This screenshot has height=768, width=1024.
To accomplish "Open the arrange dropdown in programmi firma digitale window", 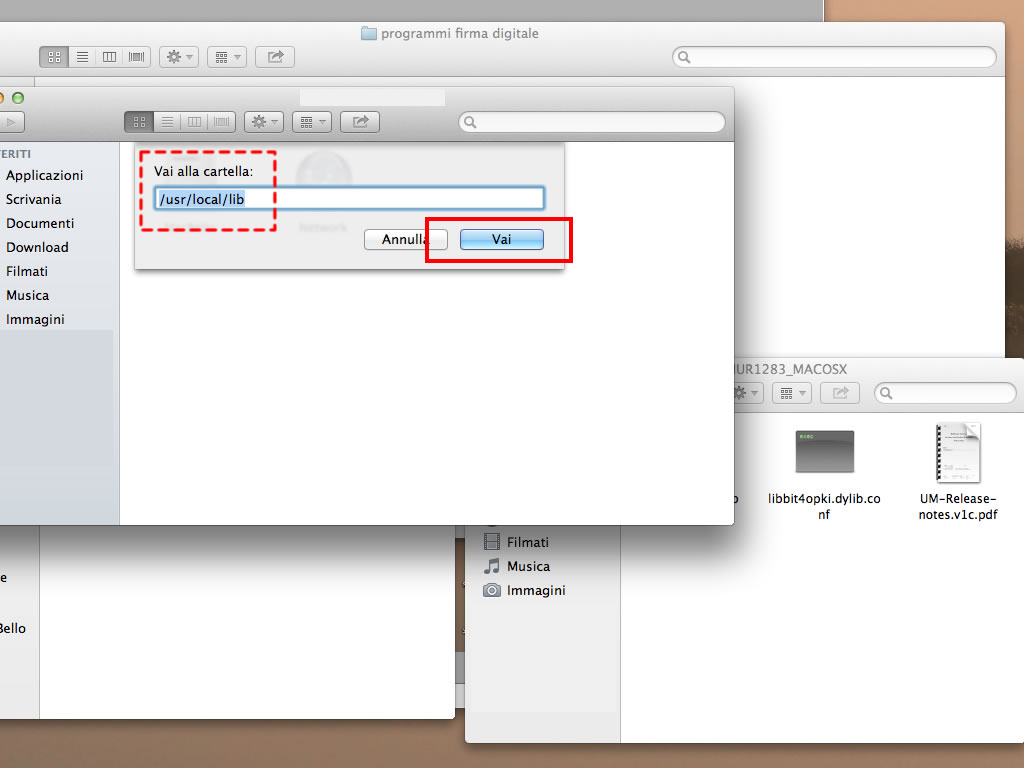I will pyautogui.click(x=226, y=57).
